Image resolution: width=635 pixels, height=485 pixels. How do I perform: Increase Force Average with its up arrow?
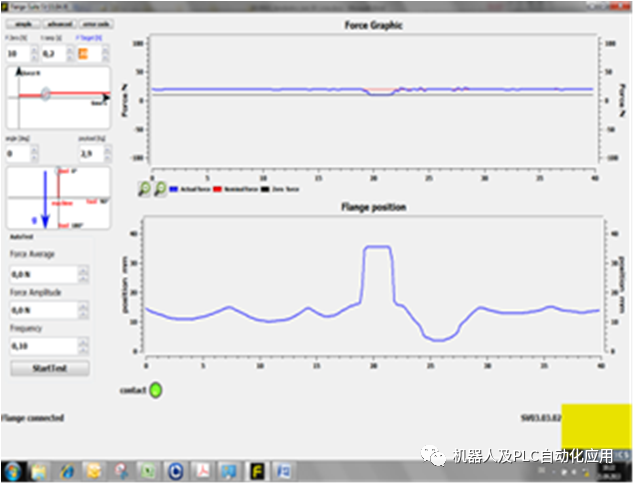click(83, 270)
